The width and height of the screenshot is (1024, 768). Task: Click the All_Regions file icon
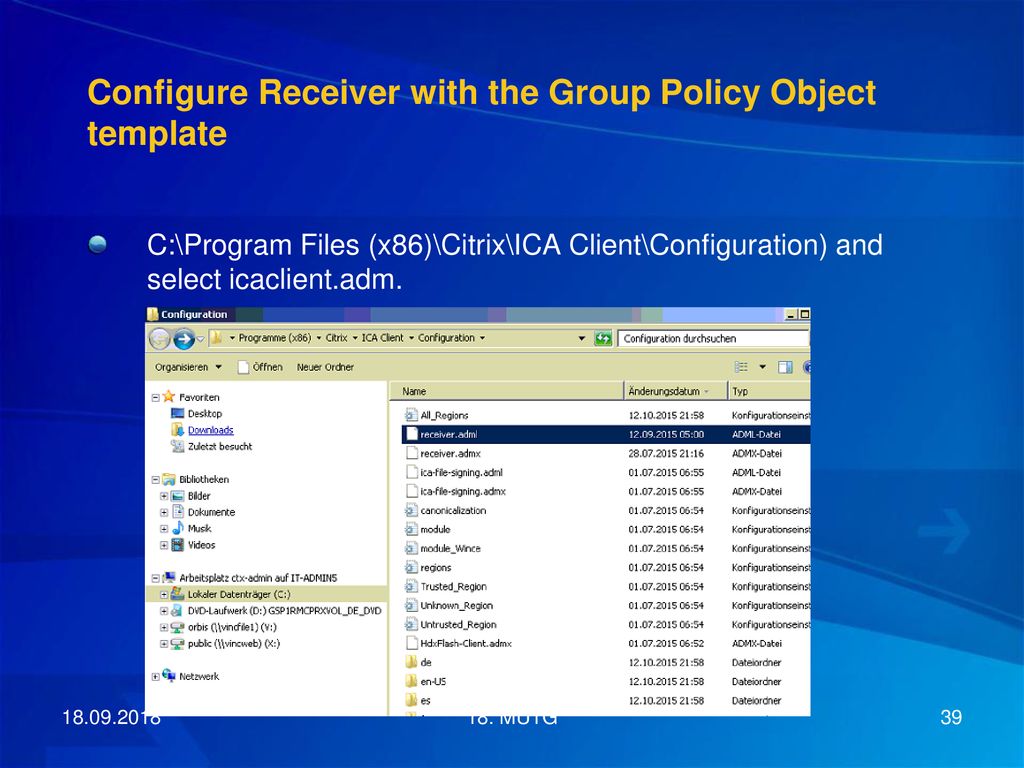coord(411,415)
